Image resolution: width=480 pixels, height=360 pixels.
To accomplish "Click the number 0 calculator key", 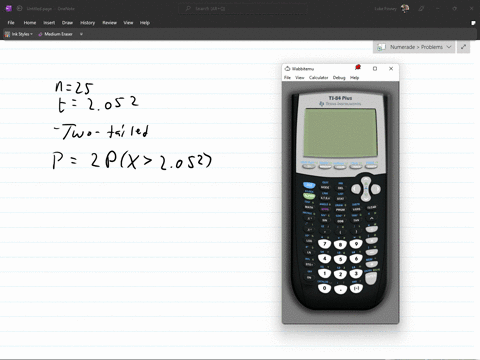I will tap(324, 288).
